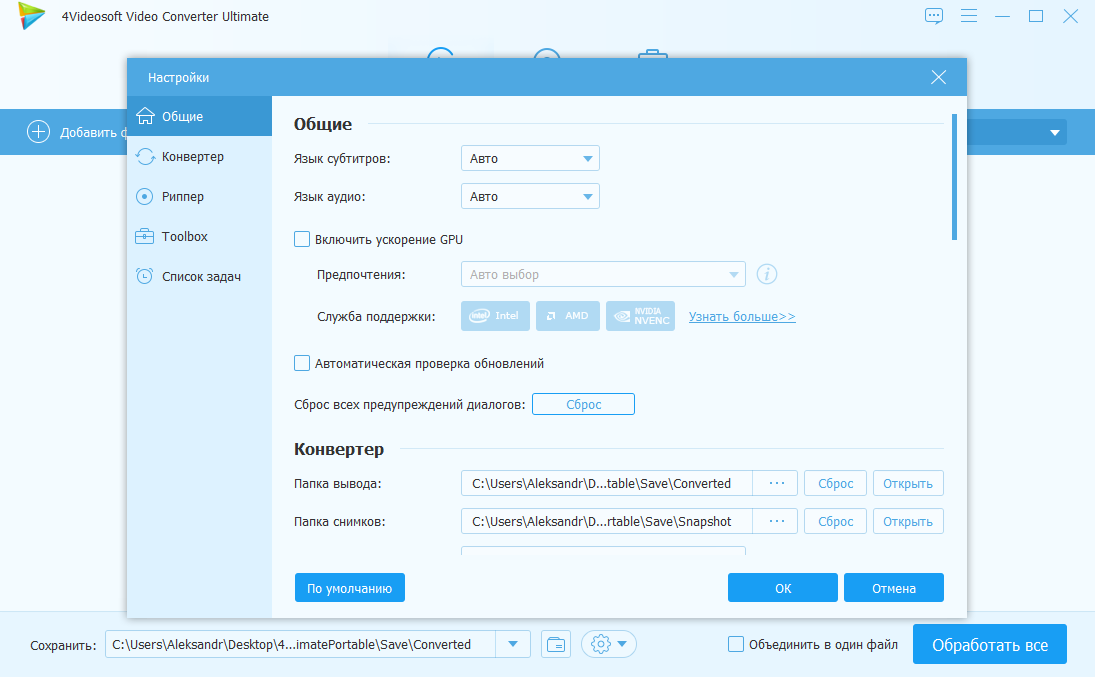Browse for Папка вывода with three-dots button
Image resolution: width=1095 pixels, height=677 pixels.
tap(776, 483)
